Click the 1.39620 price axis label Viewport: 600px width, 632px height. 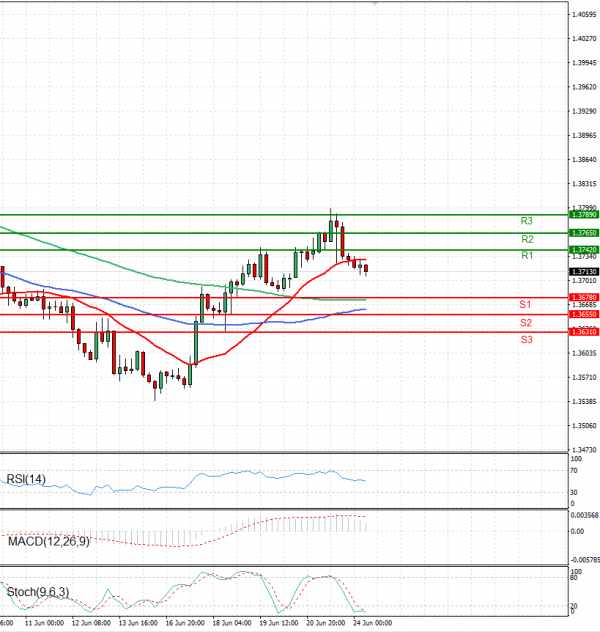click(584, 87)
